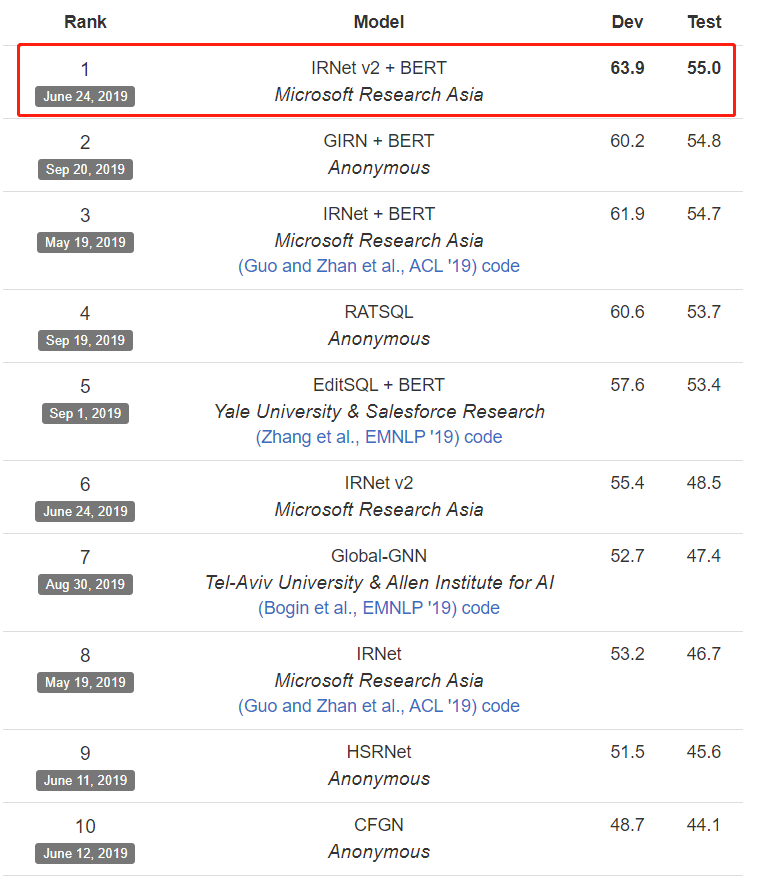Click the Sep 20, 2019 date badge
Screen dimensions: 760x880
(x=85, y=169)
